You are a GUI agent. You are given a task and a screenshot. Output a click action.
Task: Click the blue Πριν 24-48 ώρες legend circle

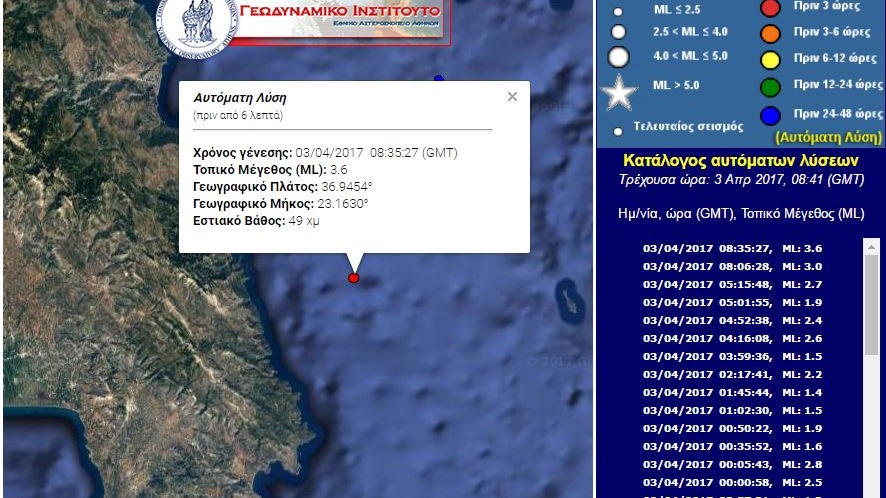(x=770, y=115)
